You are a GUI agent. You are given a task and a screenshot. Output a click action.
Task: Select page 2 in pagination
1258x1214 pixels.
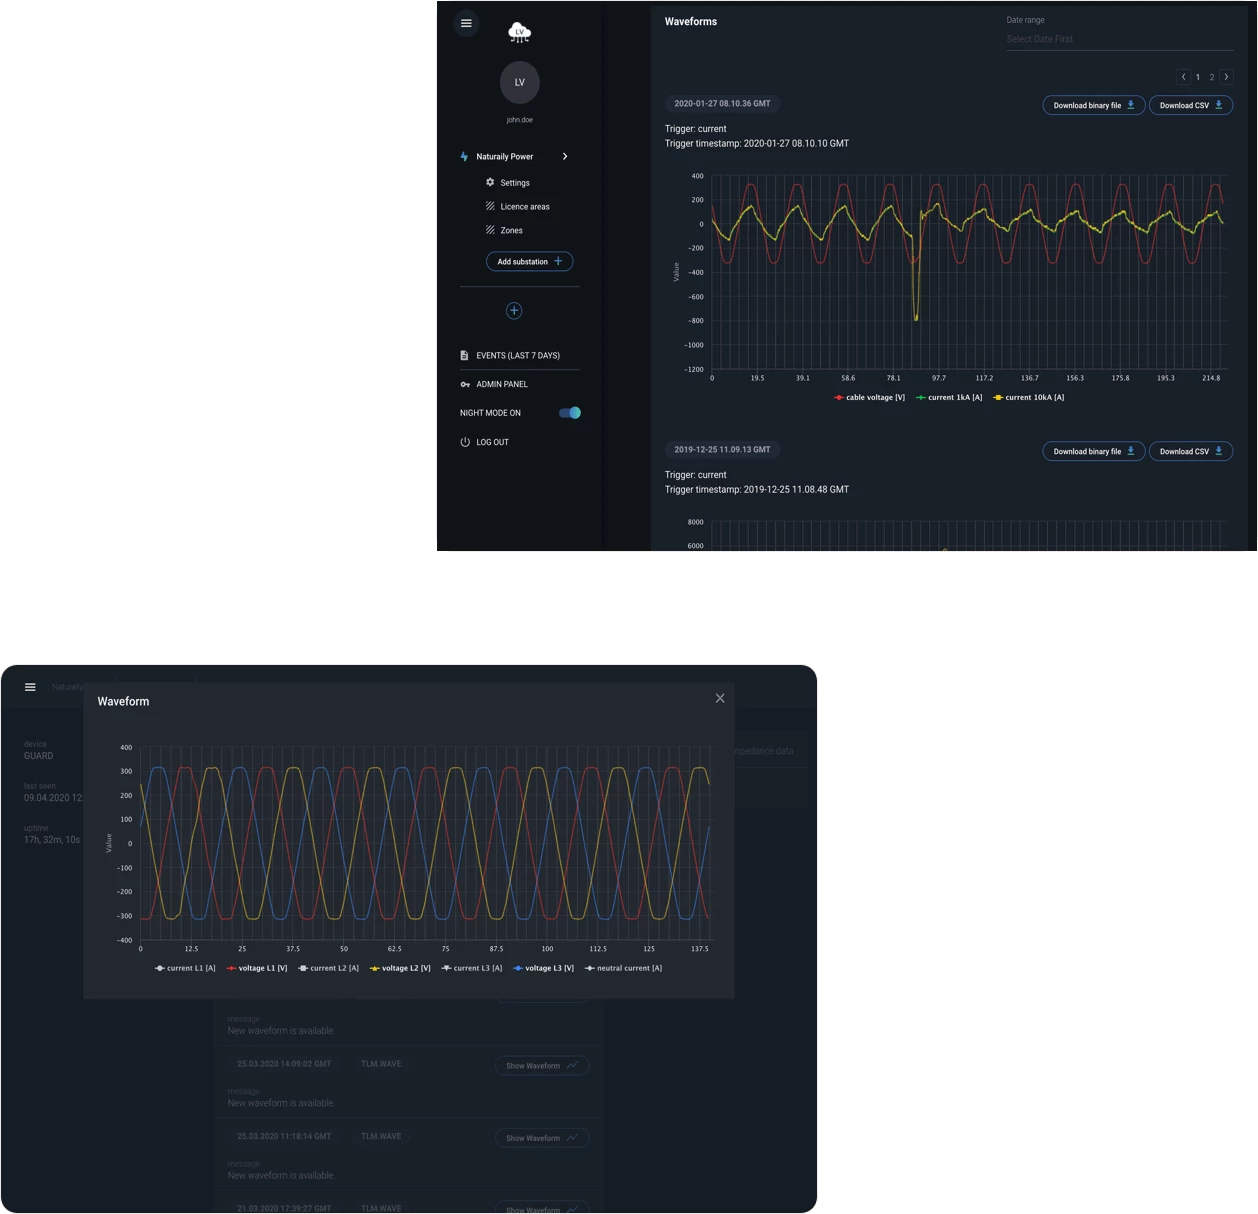pos(1212,77)
